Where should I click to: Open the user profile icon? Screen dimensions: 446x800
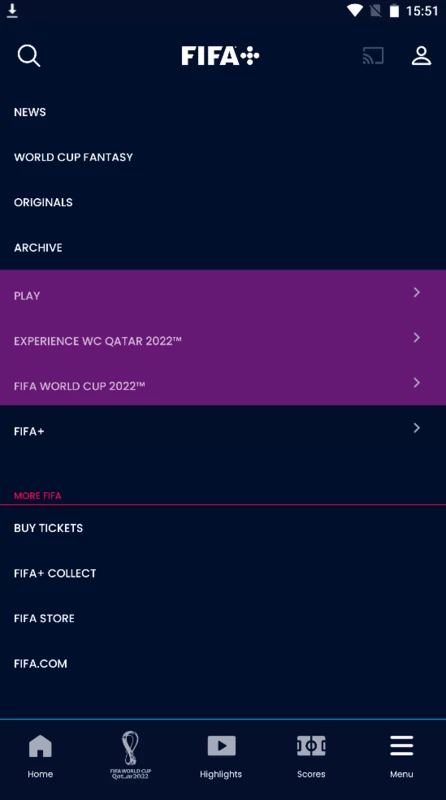pos(422,56)
